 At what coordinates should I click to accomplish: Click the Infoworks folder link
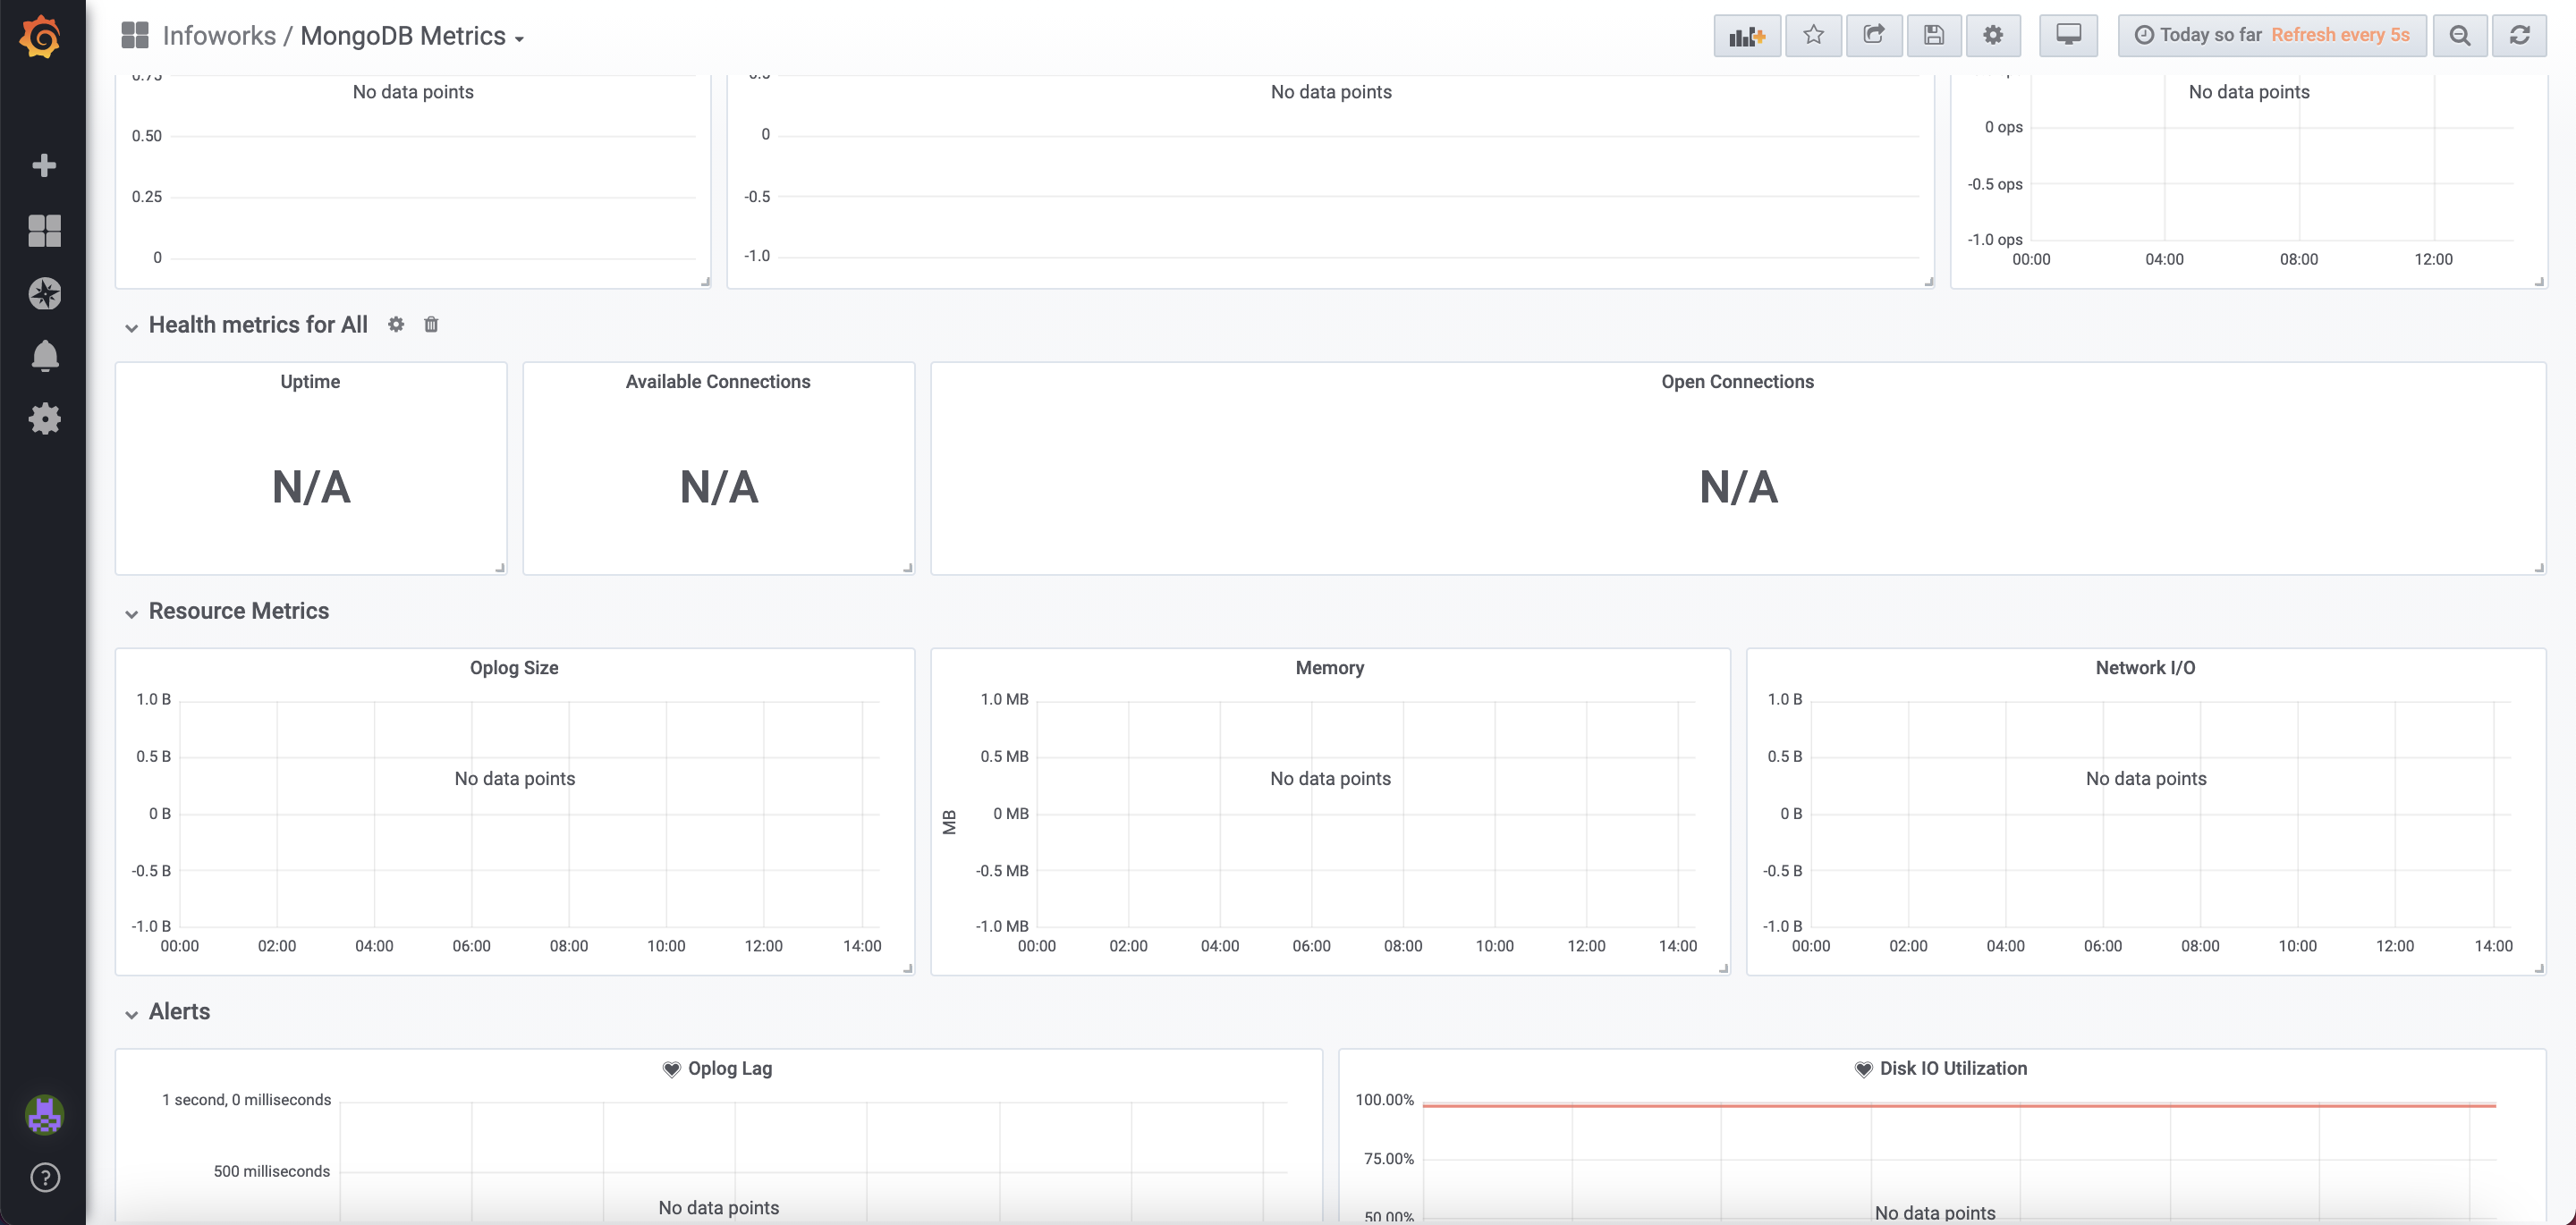219,36
